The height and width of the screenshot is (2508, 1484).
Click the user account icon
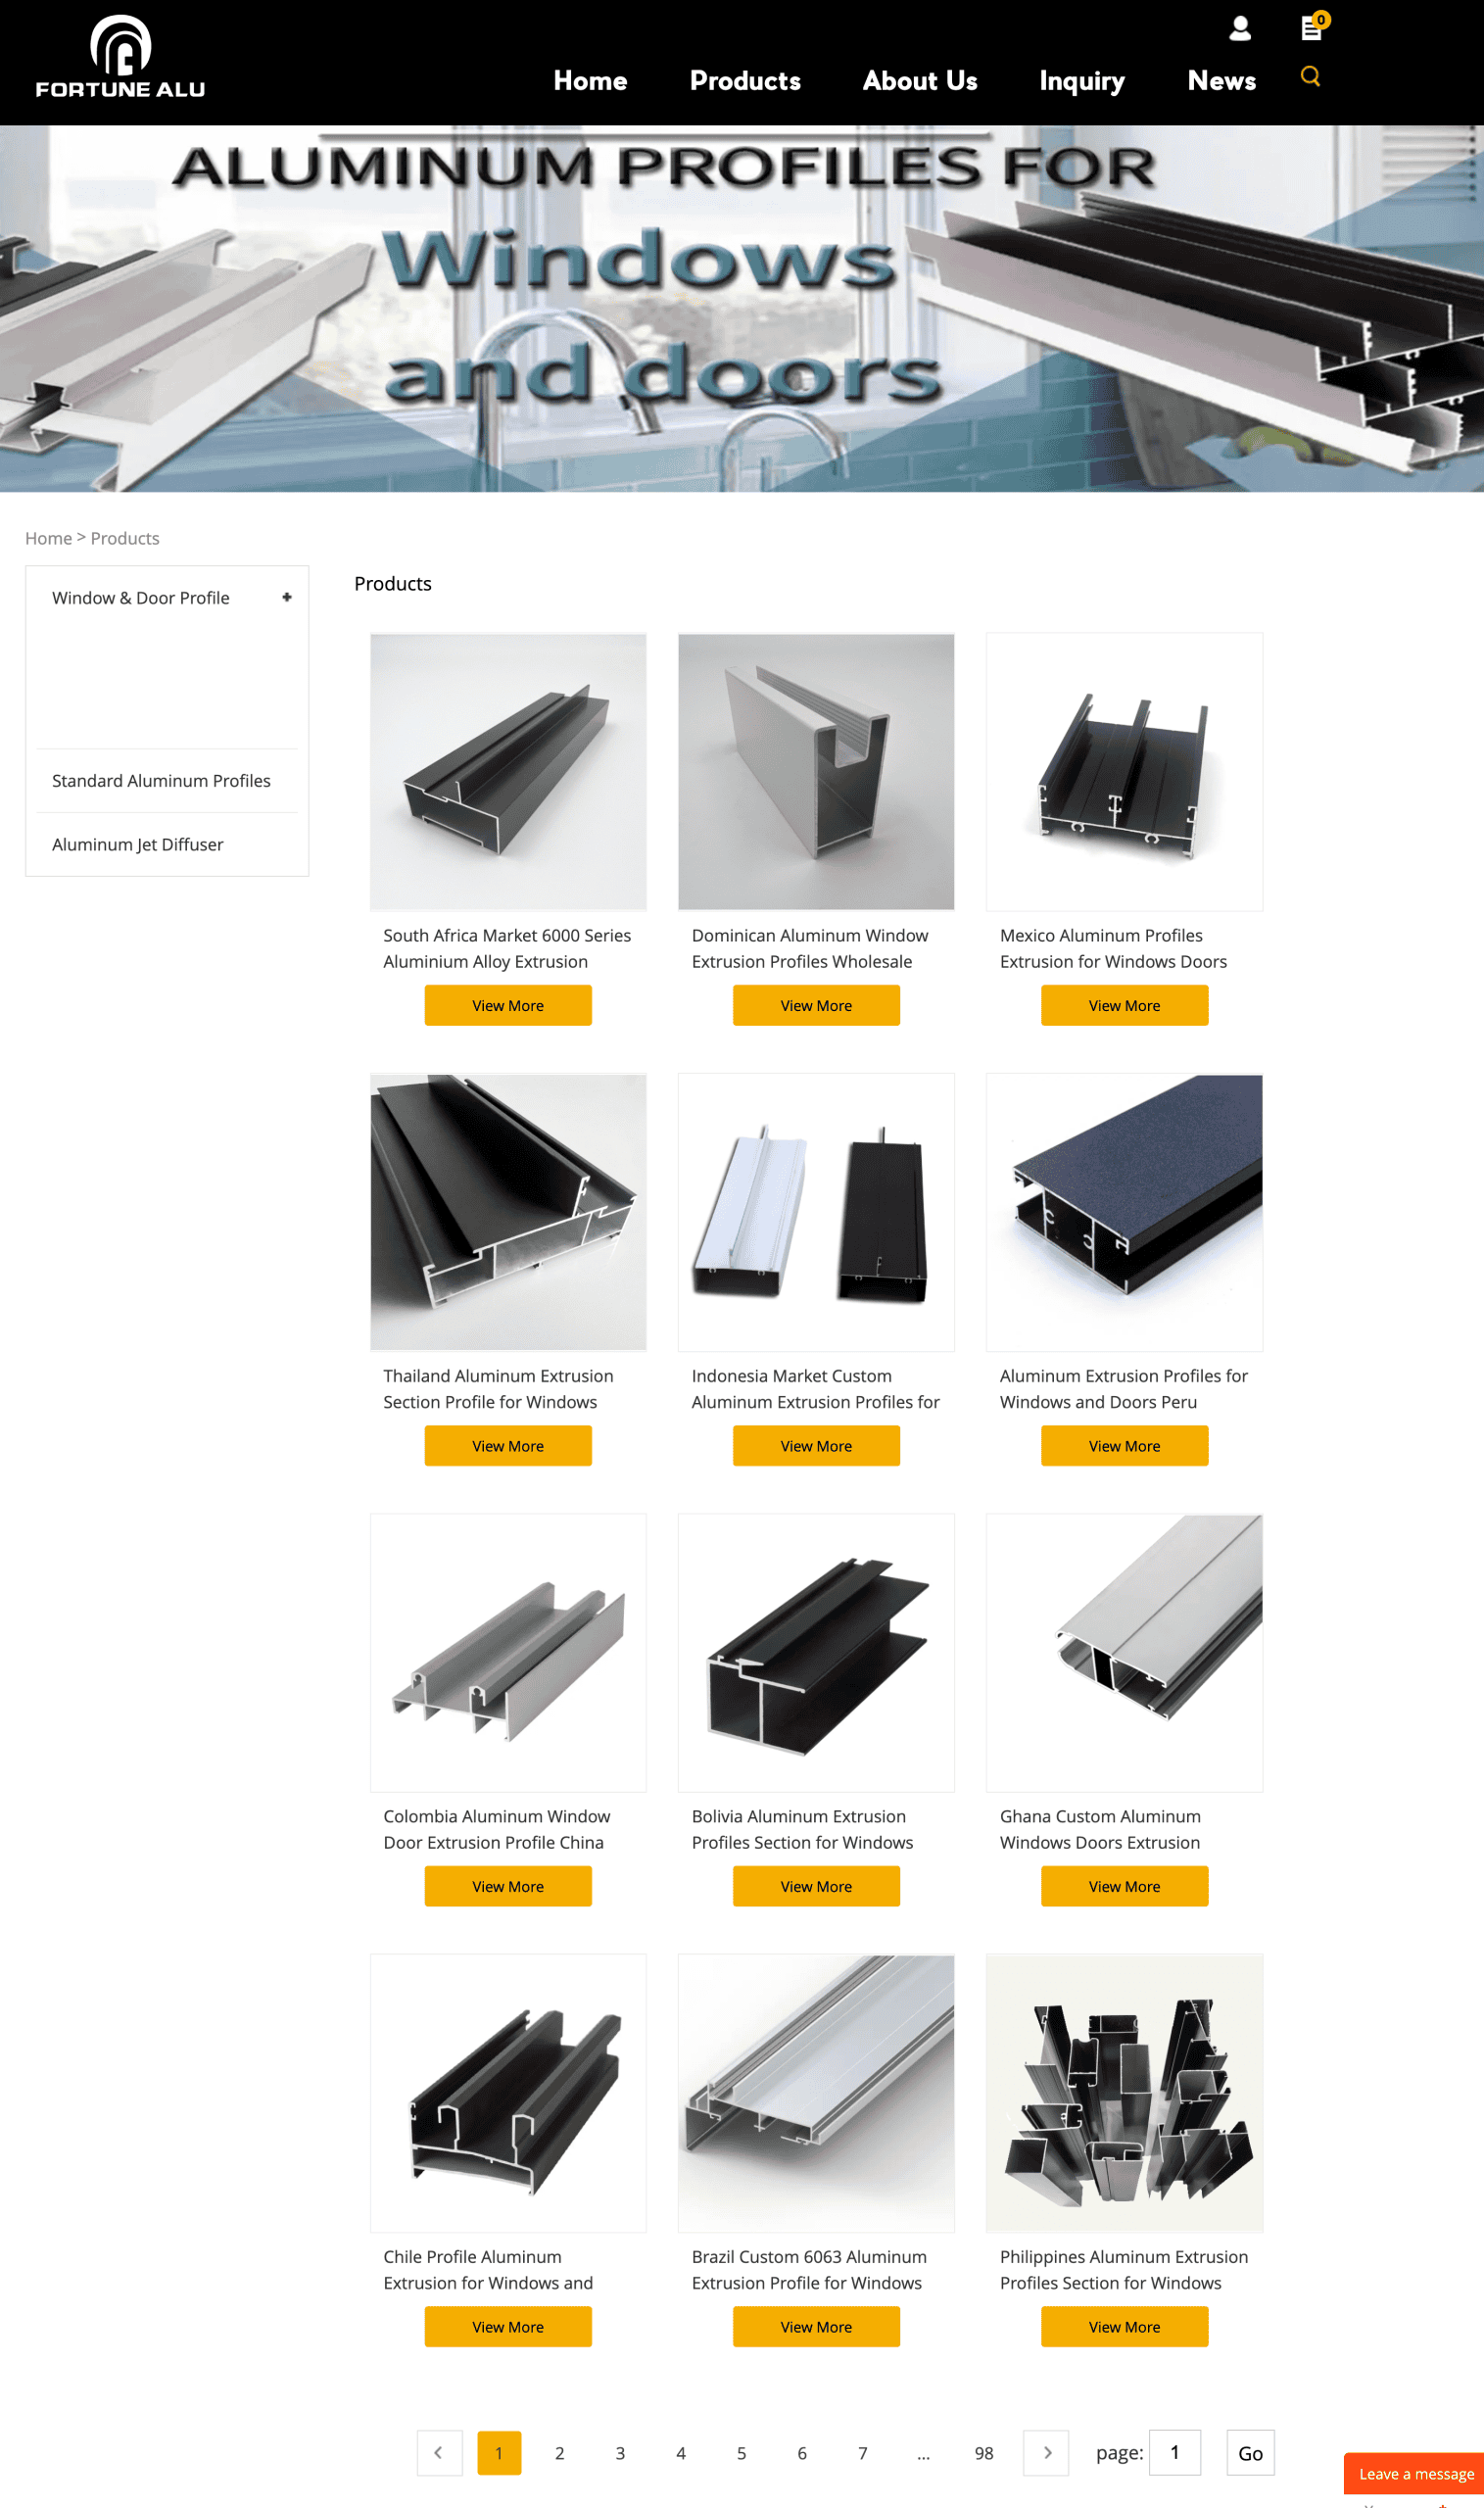[1240, 28]
